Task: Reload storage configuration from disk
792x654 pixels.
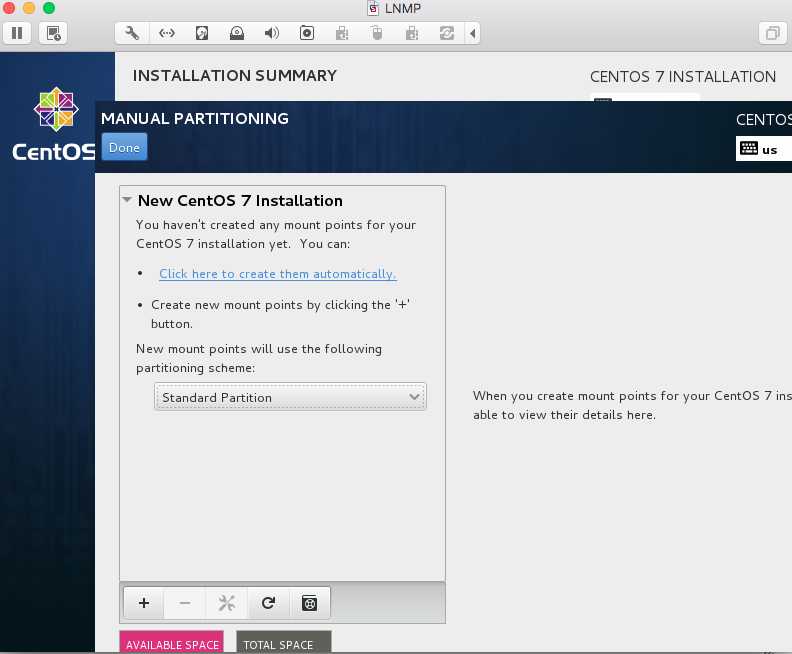Action: [x=268, y=602]
